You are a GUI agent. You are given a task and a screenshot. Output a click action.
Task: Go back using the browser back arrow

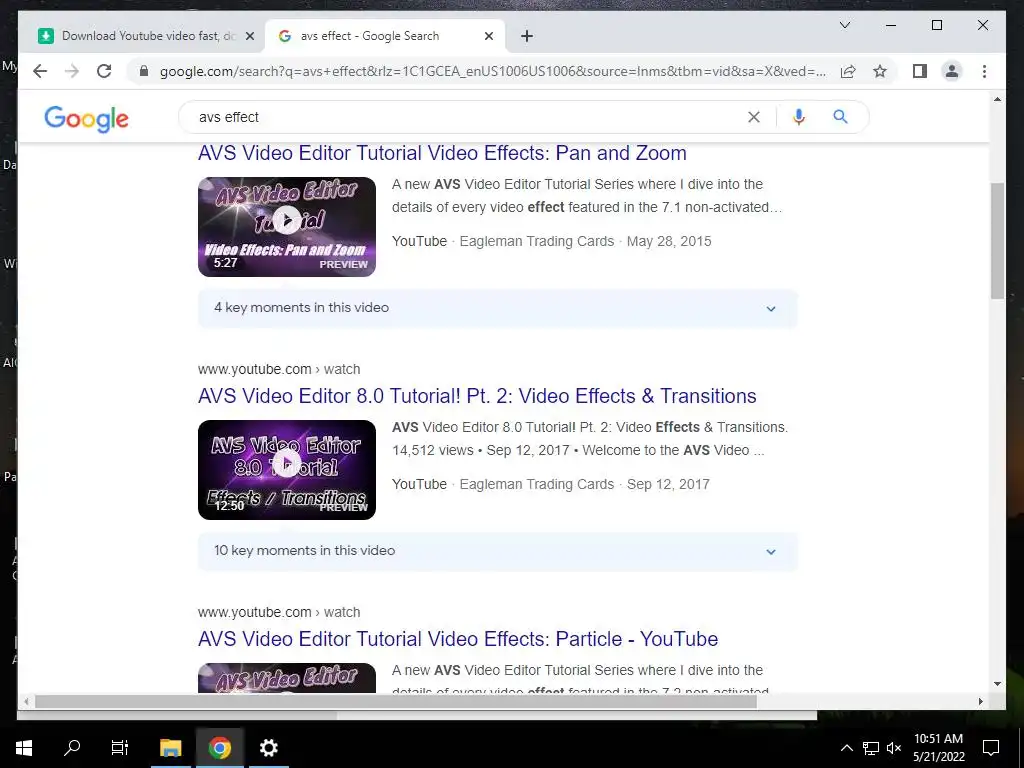(x=40, y=71)
